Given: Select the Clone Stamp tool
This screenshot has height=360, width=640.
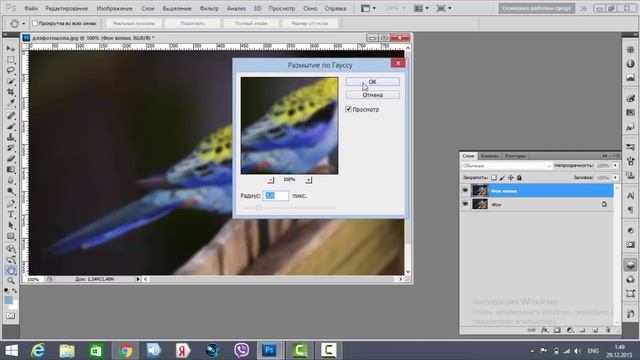Looking at the screenshot, I should click(11, 137).
